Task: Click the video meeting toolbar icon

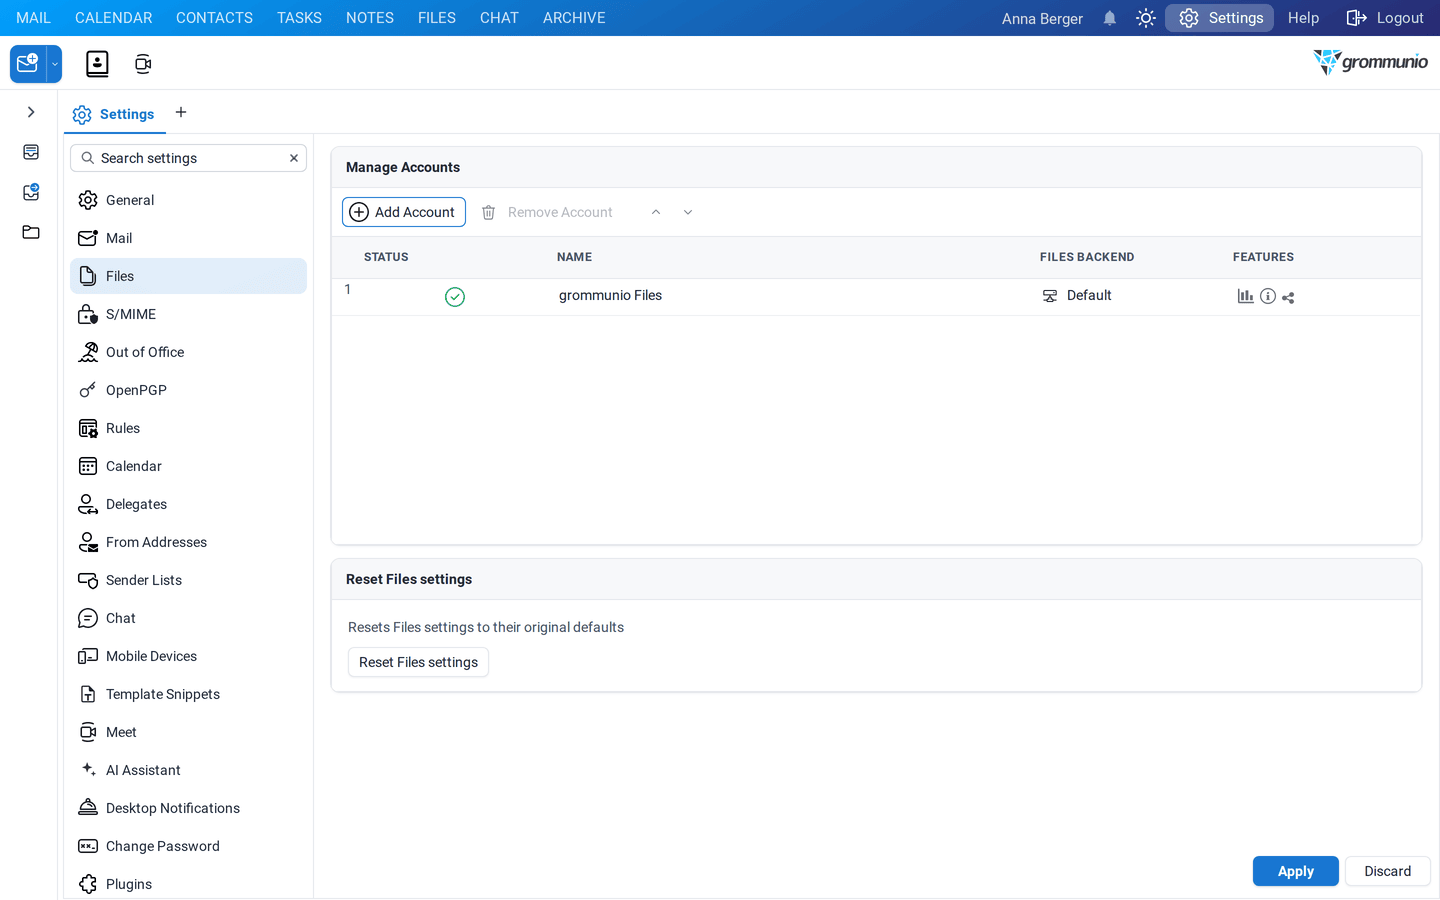Action: pos(143,64)
